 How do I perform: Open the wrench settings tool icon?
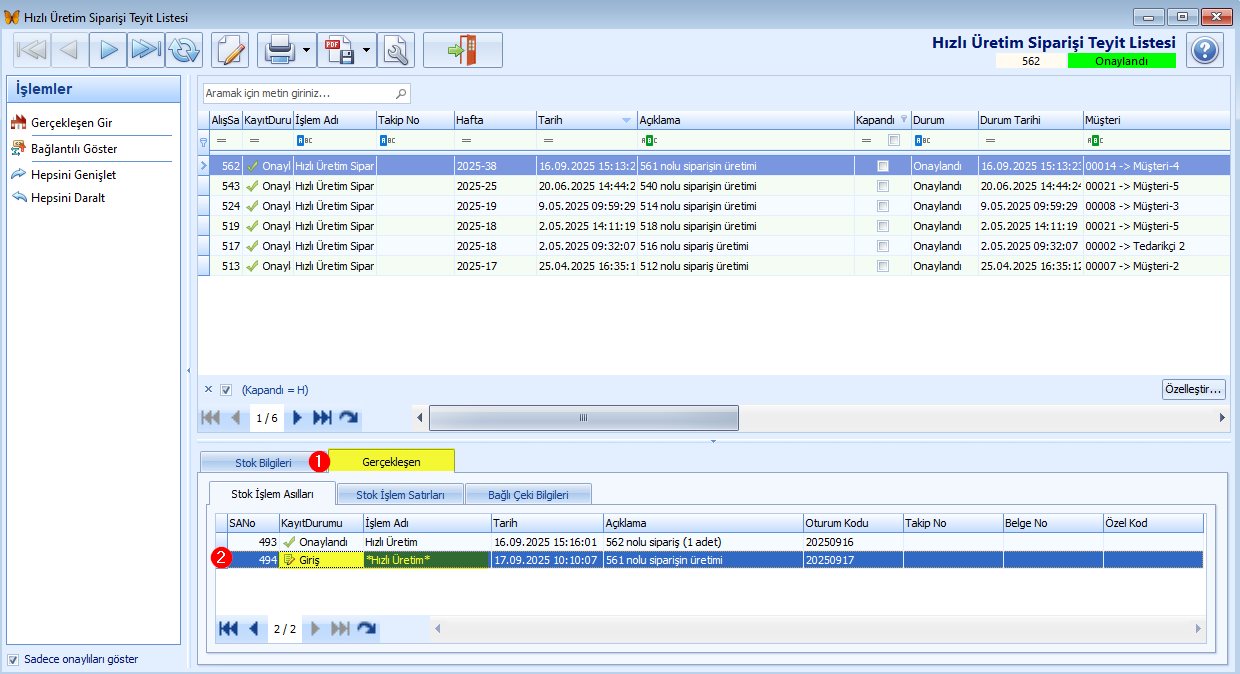pyautogui.click(x=395, y=49)
